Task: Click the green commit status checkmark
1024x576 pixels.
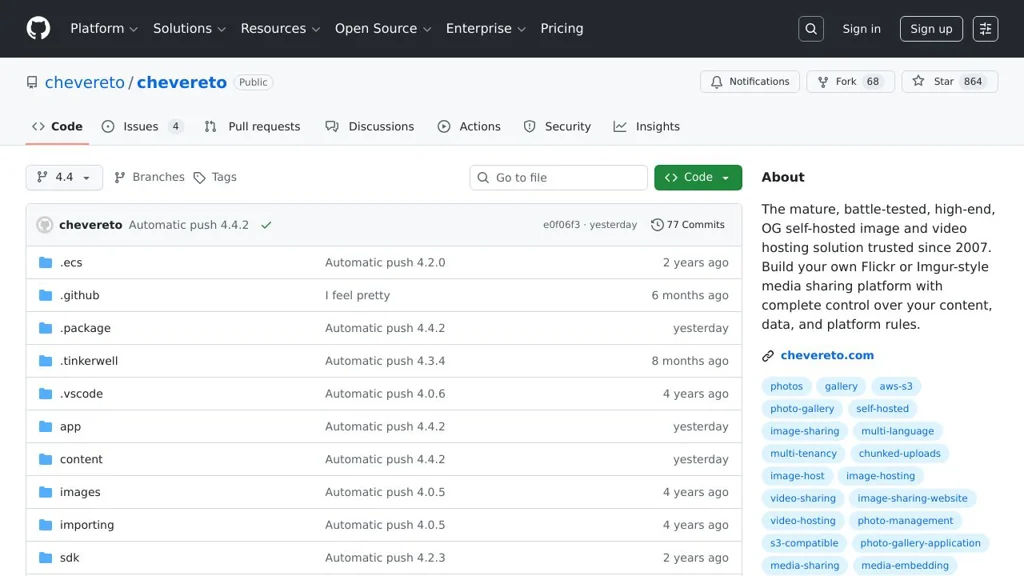Action: (266, 225)
